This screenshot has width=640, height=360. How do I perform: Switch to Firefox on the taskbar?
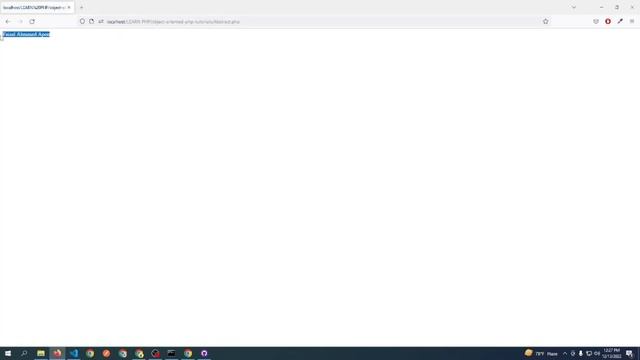coord(57,353)
